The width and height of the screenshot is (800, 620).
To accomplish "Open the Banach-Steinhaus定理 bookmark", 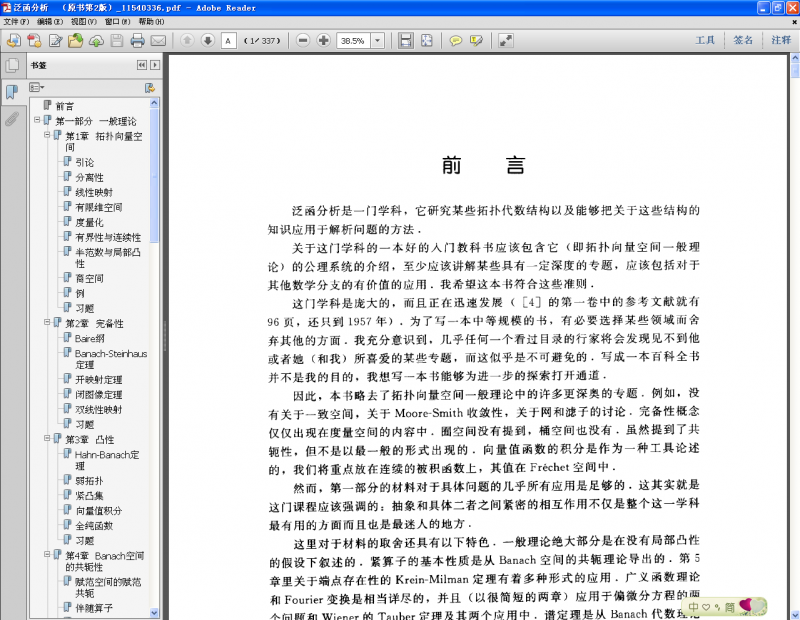I will pyautogui.click(x=111, y=359).
